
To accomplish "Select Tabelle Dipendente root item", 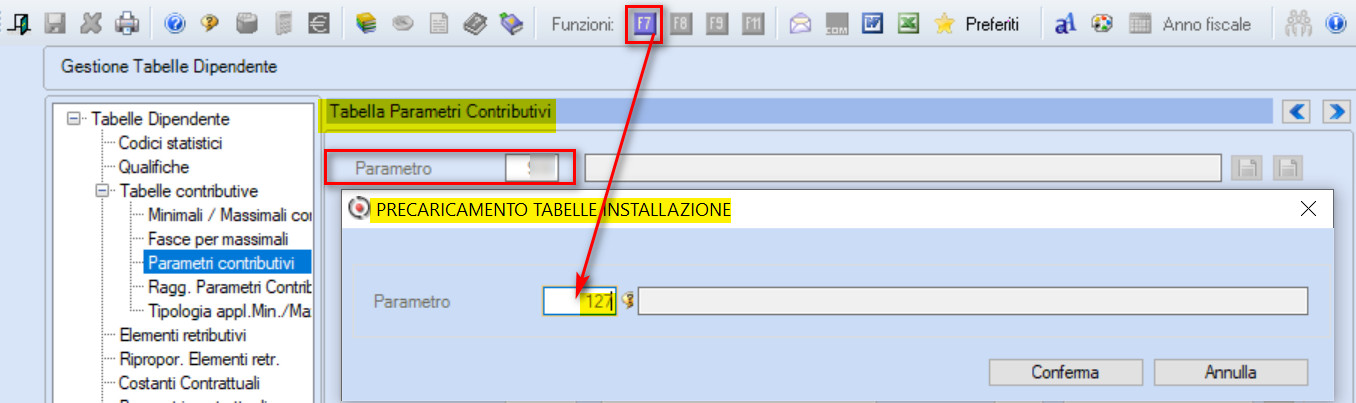I will pos(160,119).
